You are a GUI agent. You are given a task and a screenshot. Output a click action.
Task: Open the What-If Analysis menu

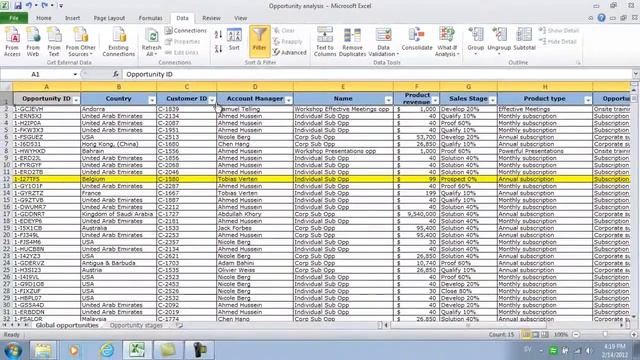point(447,41)
